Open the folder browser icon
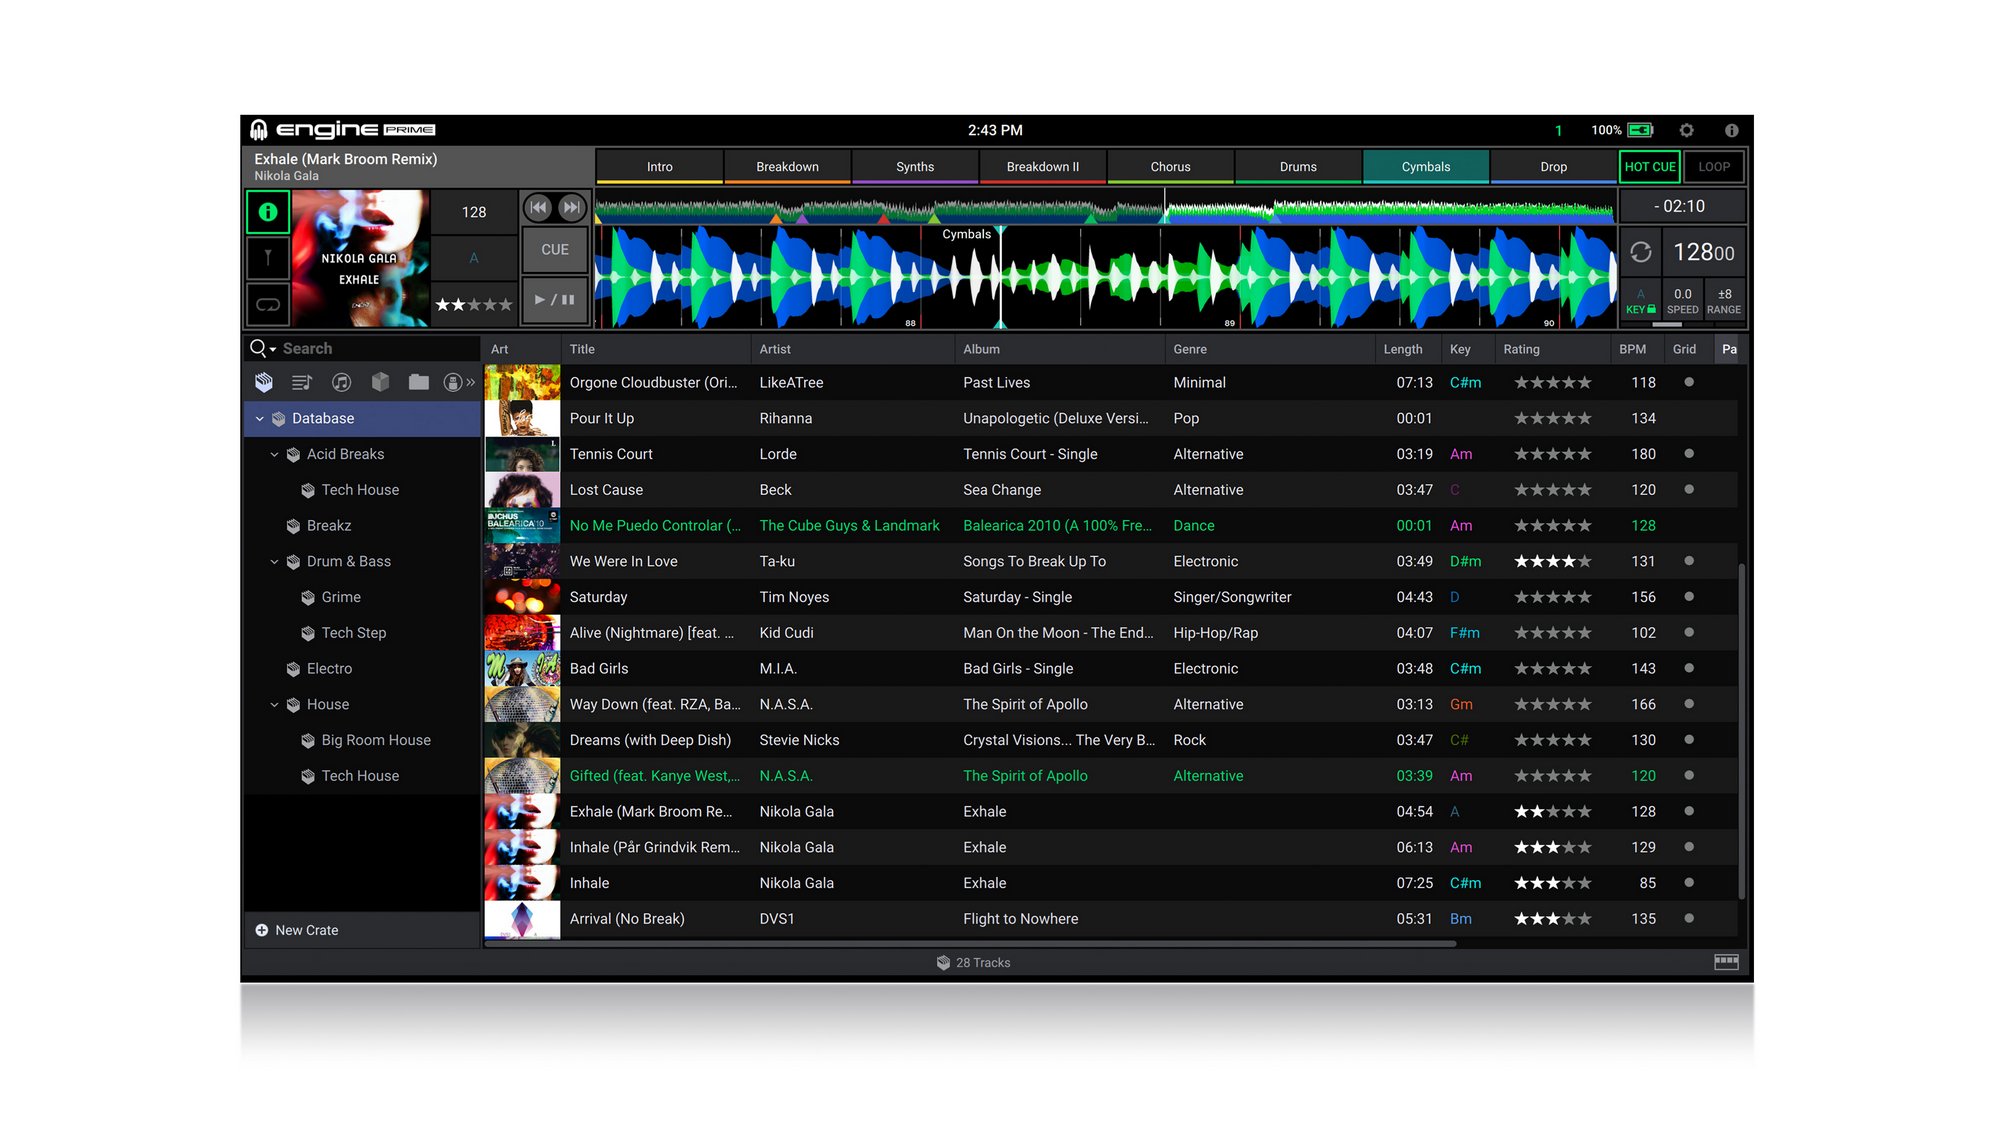2000x1125 pixels. (x=419, y=382)
